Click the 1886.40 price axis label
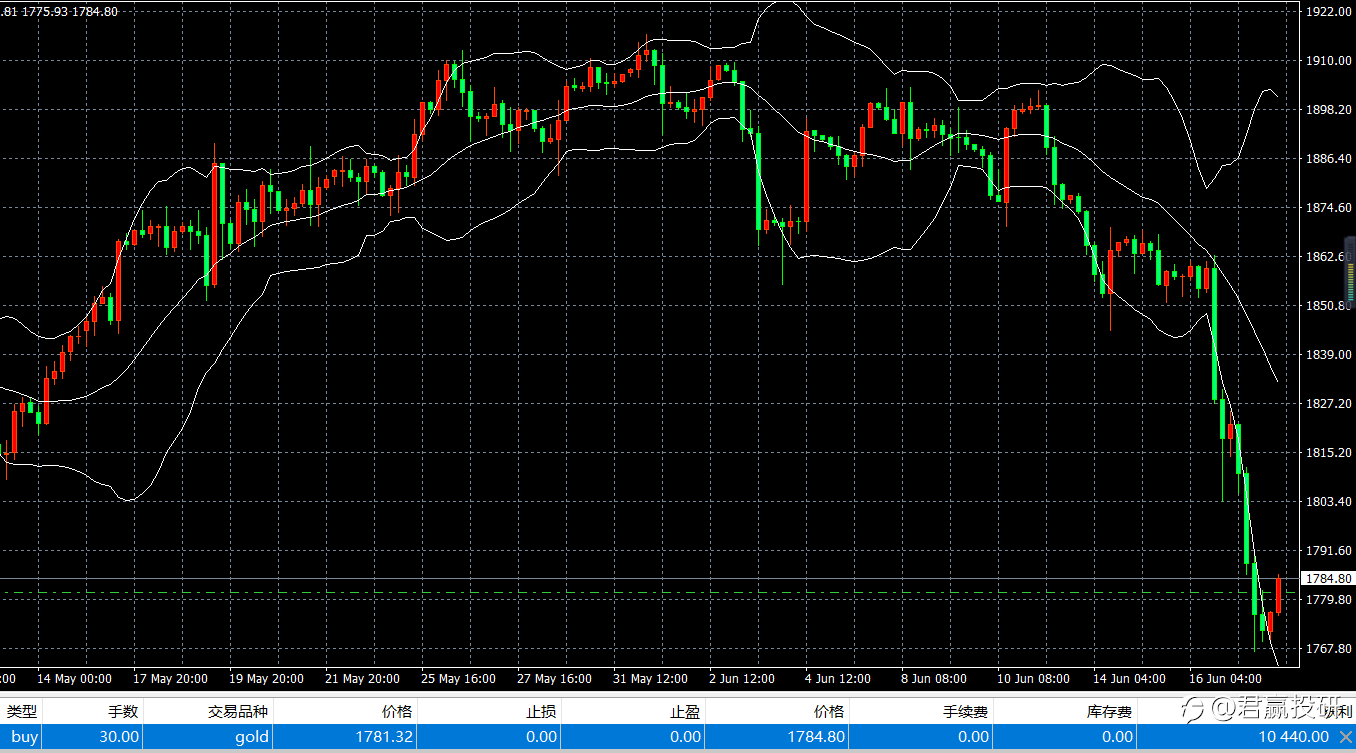The width and height of the screenshot is (1356, 753). click(x=1329, y=159)
